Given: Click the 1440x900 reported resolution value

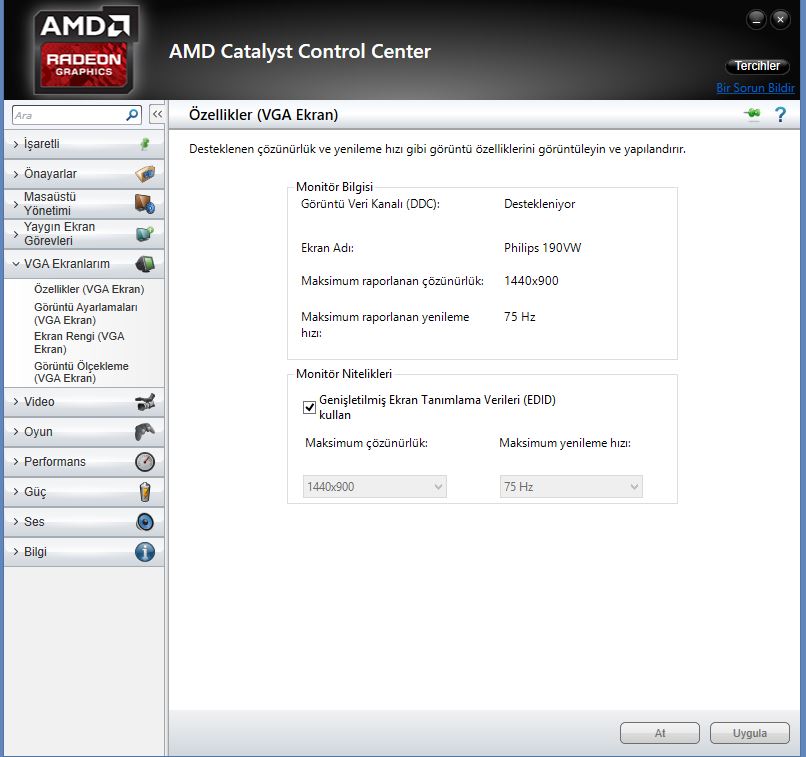Looking at the screenshot, I should [531, 281].
